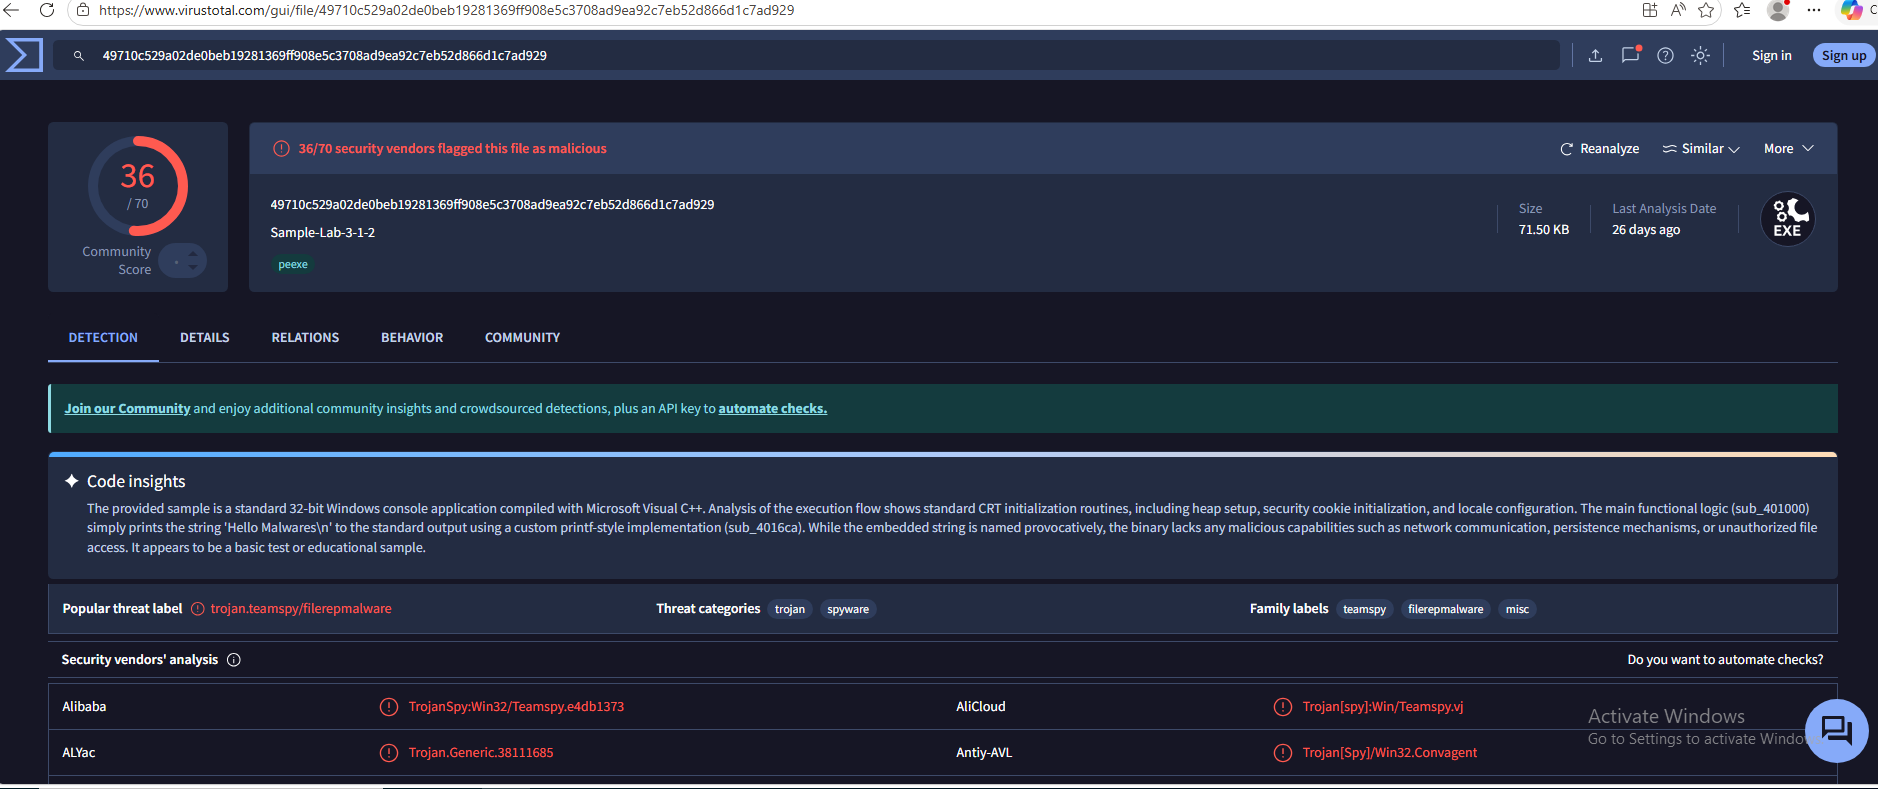Vote down the Community Score
Viewport: 1878px width, 789px height.
point(192,267)
